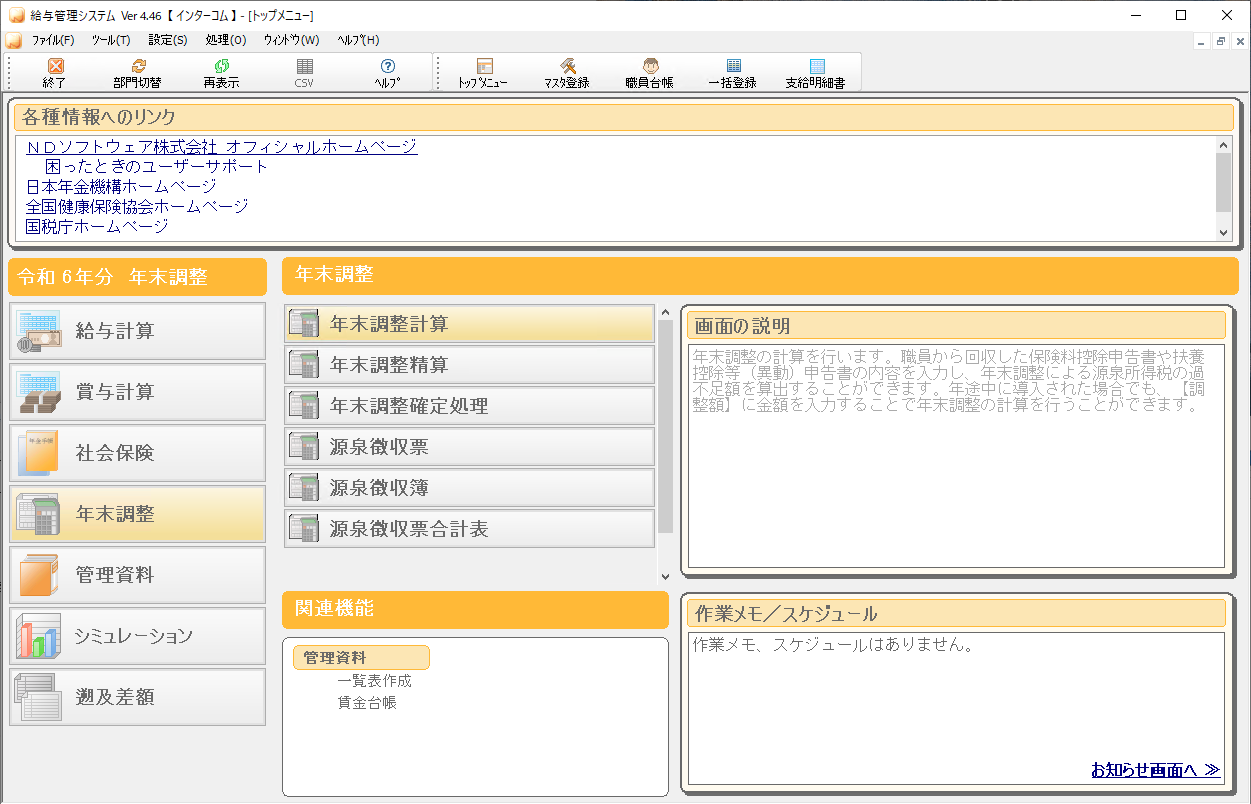Screen dimensions: 1251x804
Task: Select 給与計算 in the left sidebar
Action: pos(138,331)
